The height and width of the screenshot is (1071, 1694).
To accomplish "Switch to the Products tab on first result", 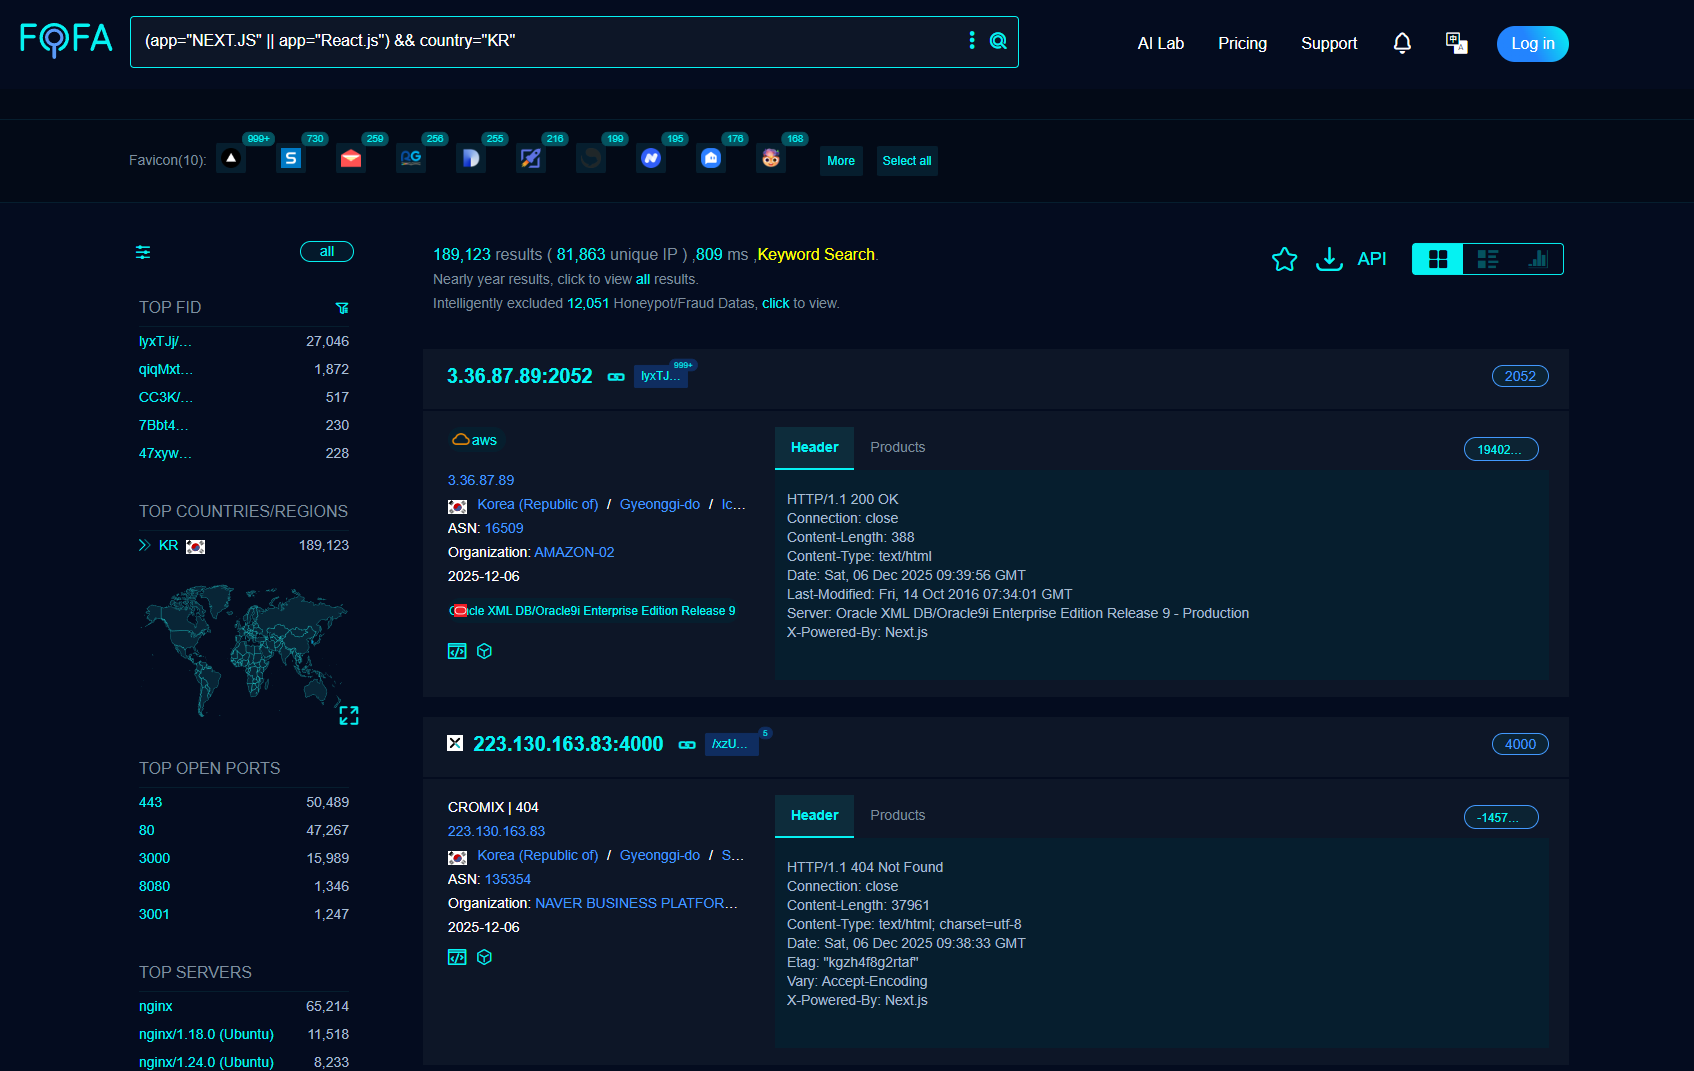I will click(897, 447).
